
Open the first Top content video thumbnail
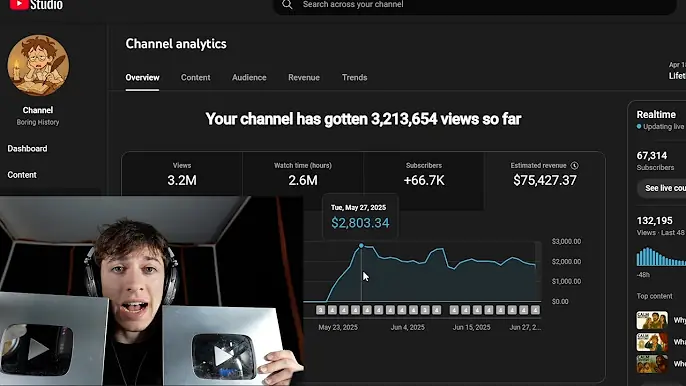pos(652,320)
